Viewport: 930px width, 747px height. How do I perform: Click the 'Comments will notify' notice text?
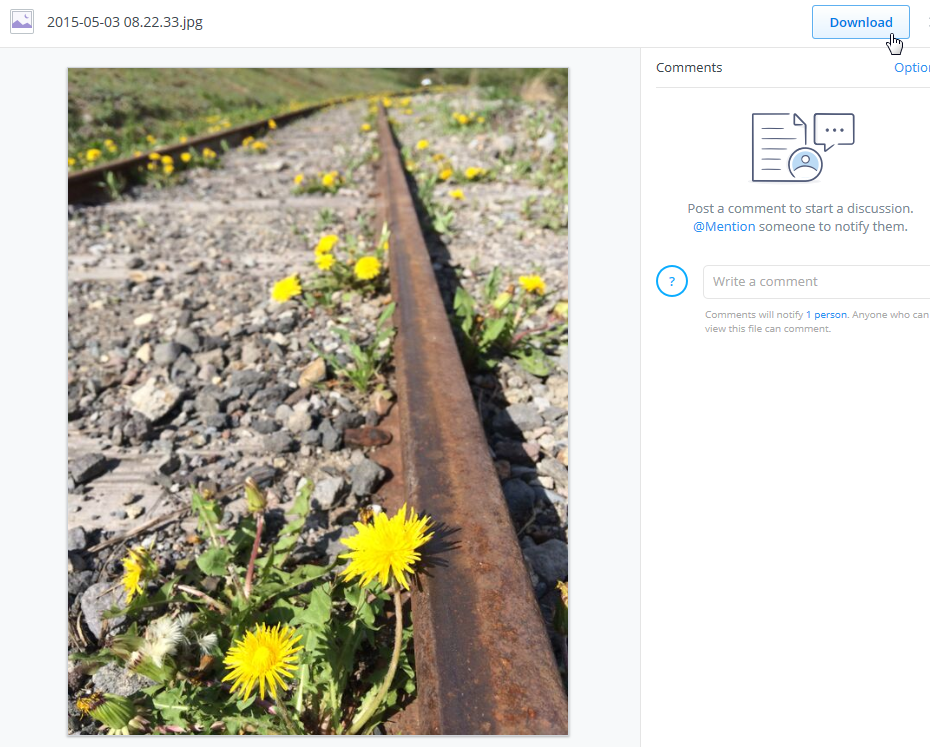coord(754,314)
